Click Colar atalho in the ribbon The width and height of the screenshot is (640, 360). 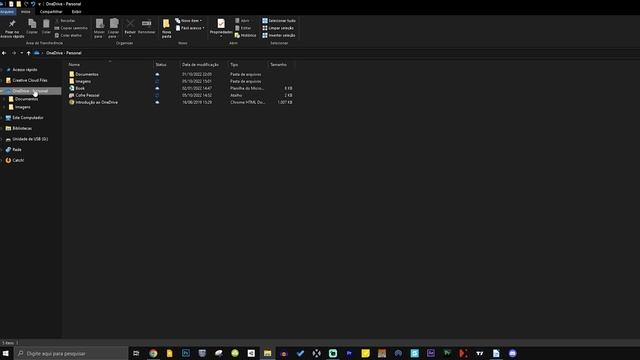point(69,35)
